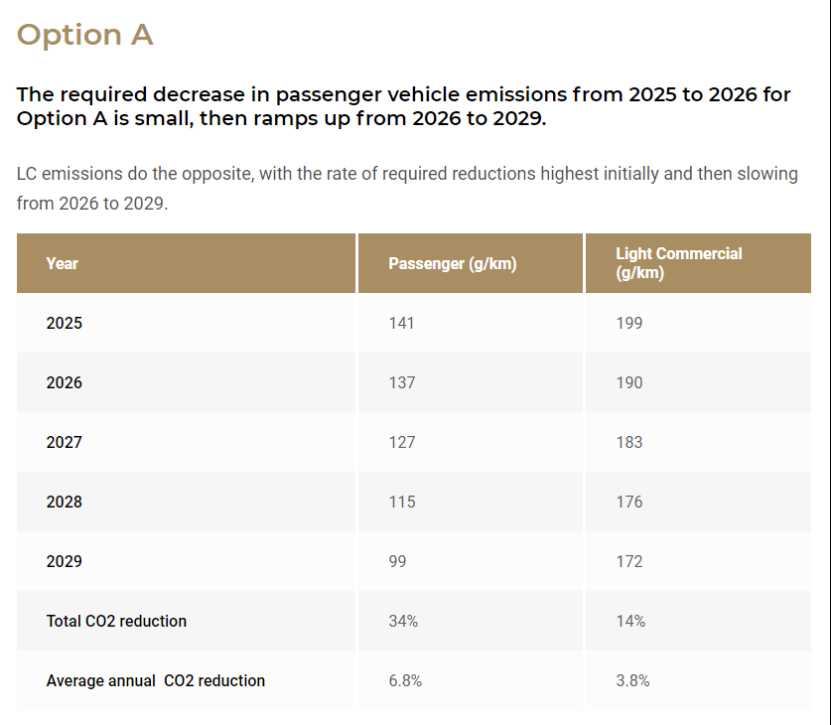This screenshot has width=831, height=725.
Task: Click the "Option A" heading
Action: tap(85, 35)
